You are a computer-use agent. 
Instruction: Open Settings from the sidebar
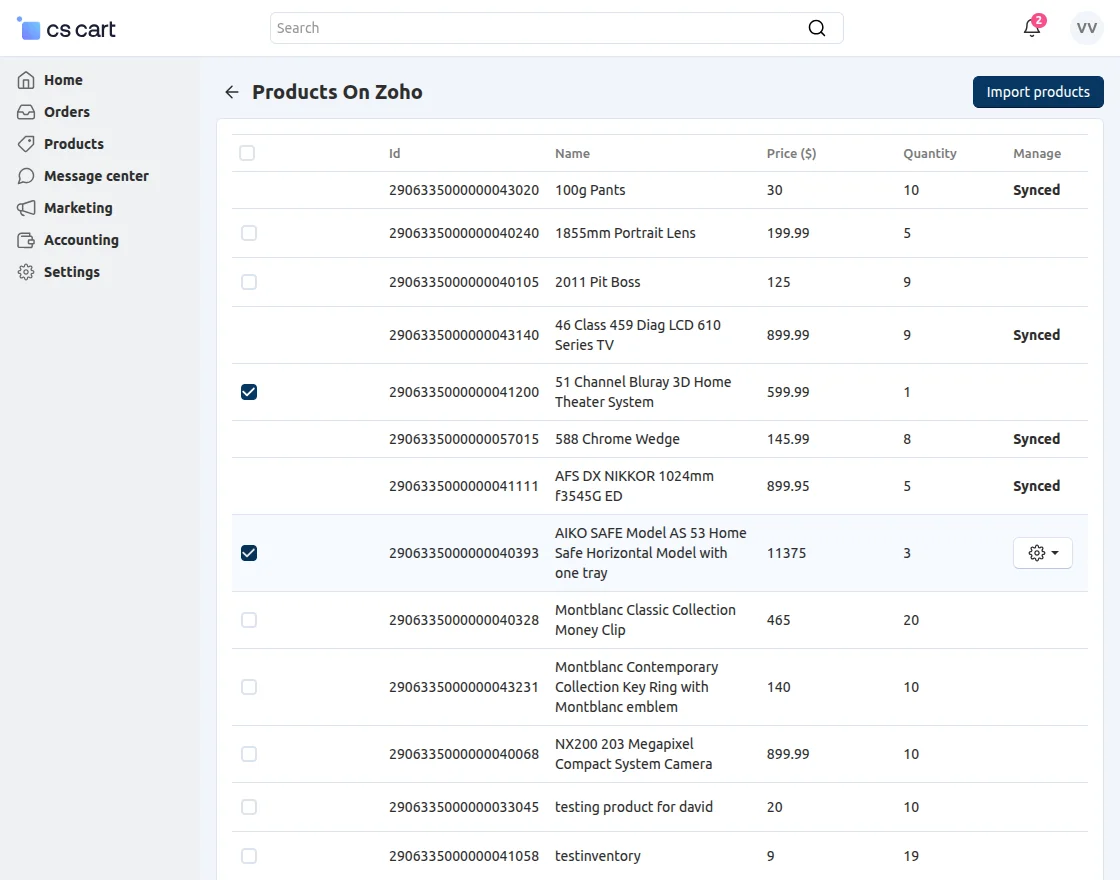coord(72,272)
